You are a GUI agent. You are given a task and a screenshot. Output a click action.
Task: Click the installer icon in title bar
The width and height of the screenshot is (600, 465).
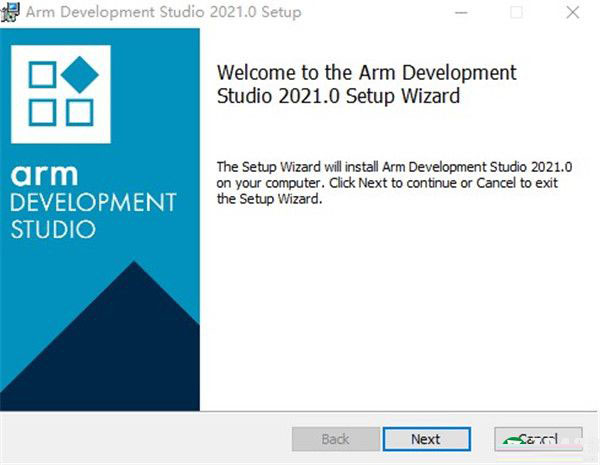[x=10, y=12]
